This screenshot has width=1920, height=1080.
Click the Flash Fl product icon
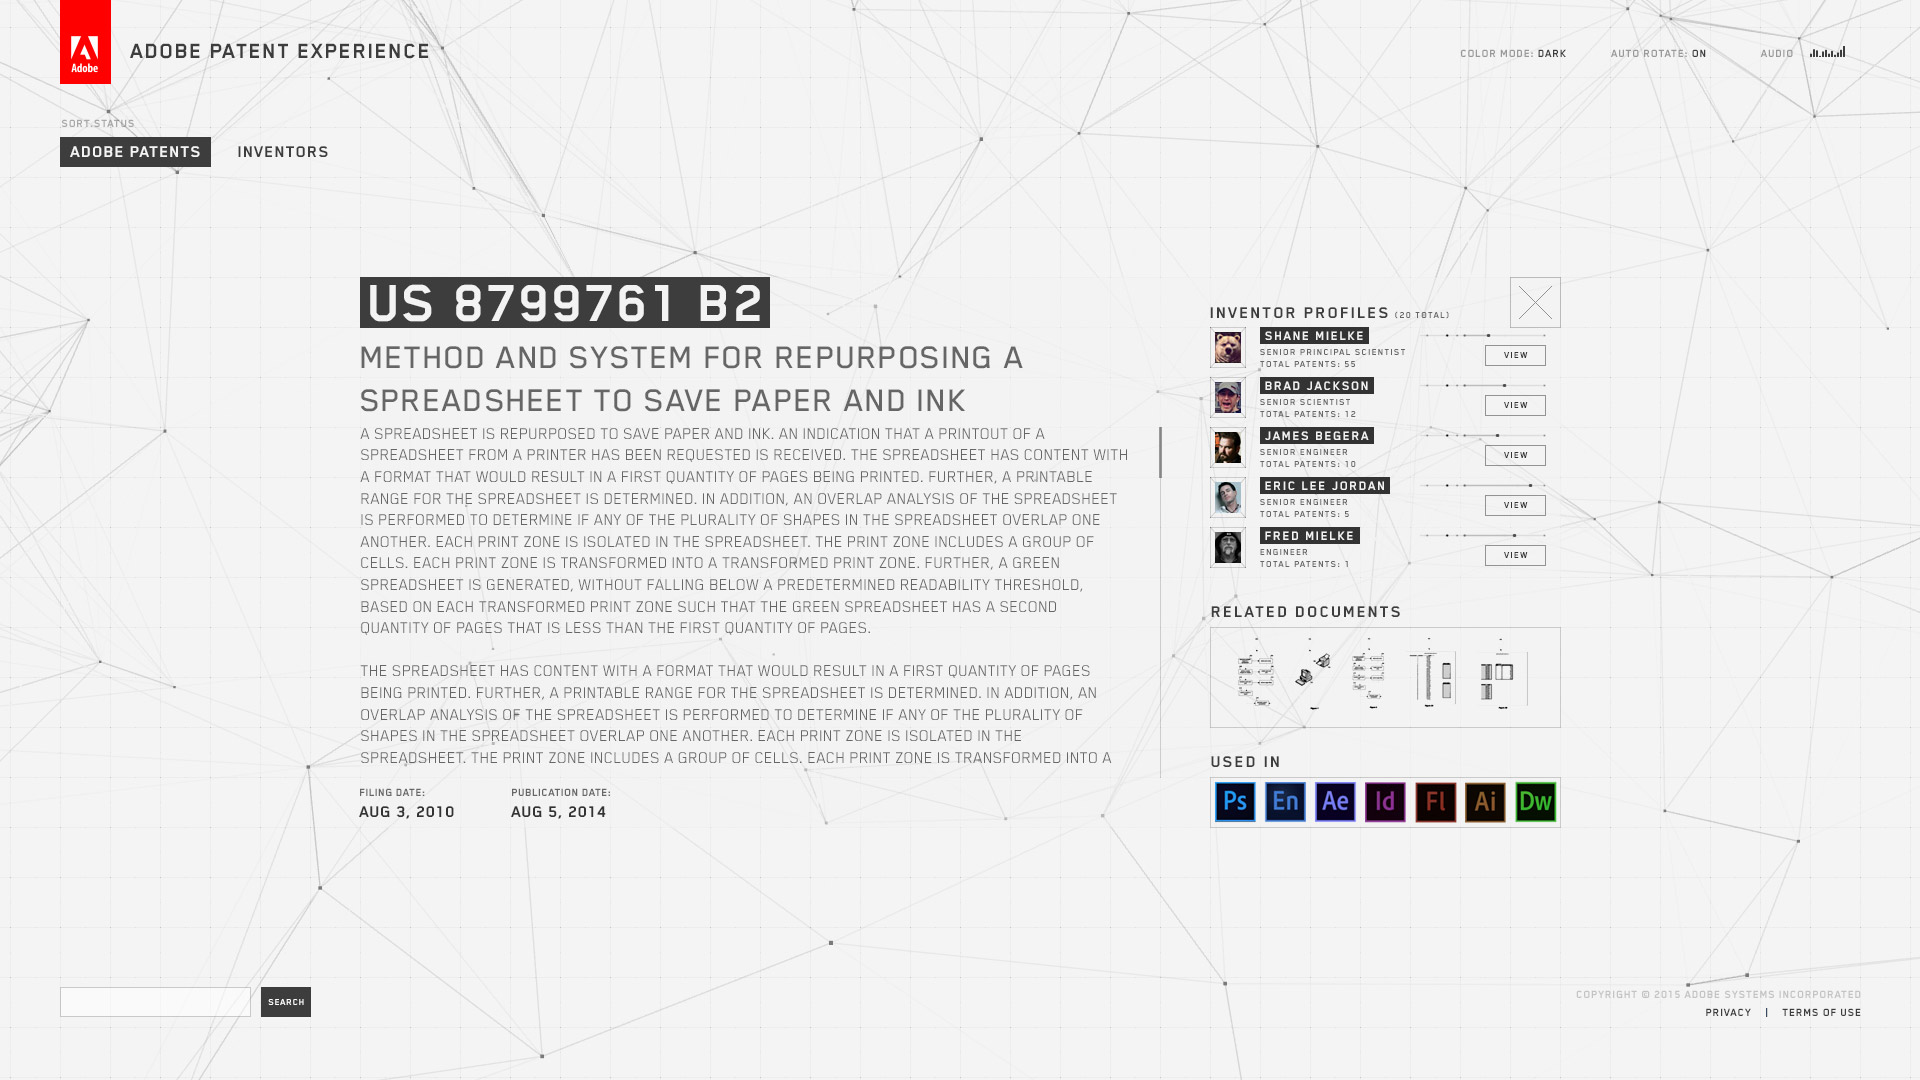1435,802
